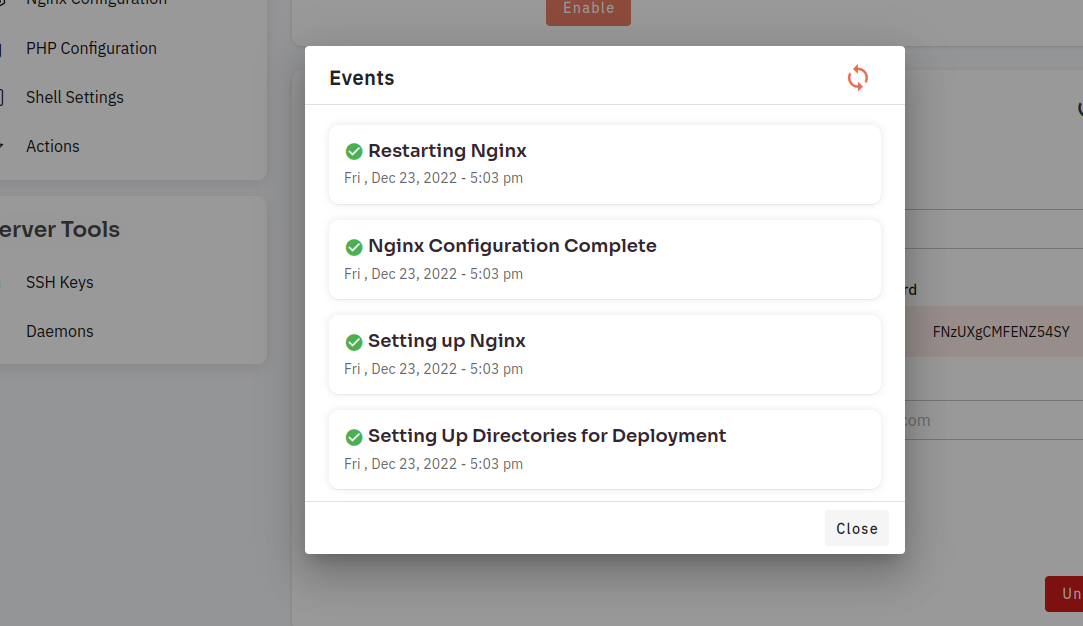Screen dimensions: 1083x626
Task: Open Shell Settings in the sidebar
Action: (75, 97)
